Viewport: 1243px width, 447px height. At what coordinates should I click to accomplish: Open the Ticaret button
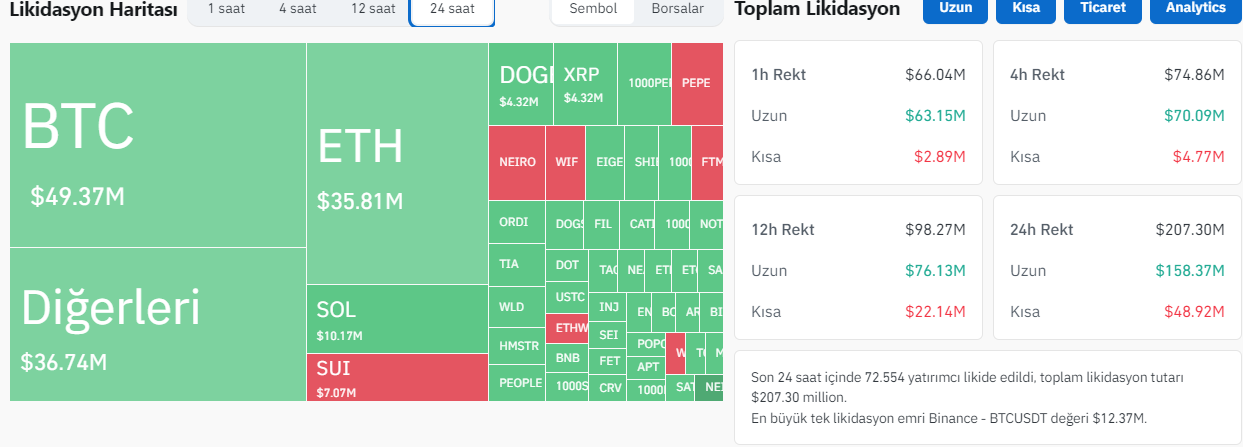point(1102,9)
